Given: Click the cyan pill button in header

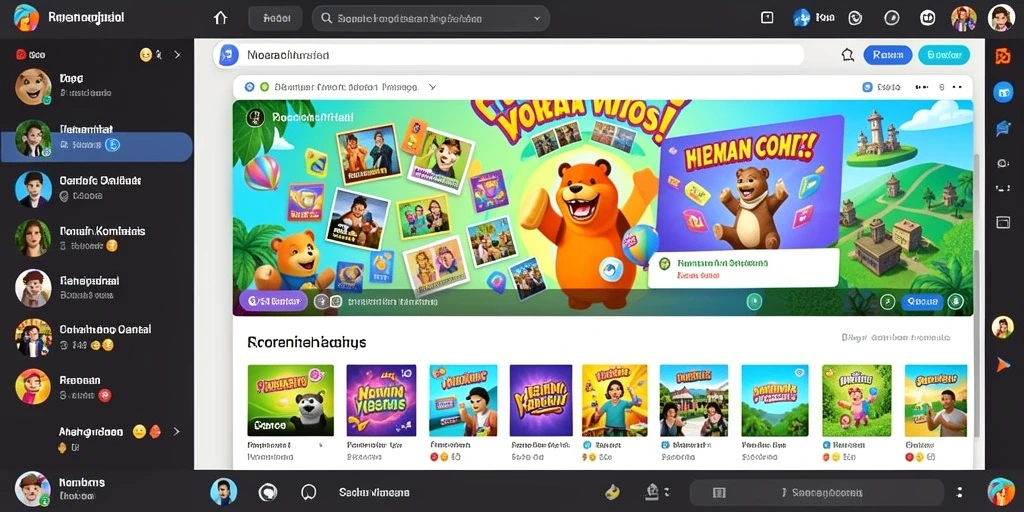Looking at the screenshot, I should pyautogui.click(x=944, y=56).
